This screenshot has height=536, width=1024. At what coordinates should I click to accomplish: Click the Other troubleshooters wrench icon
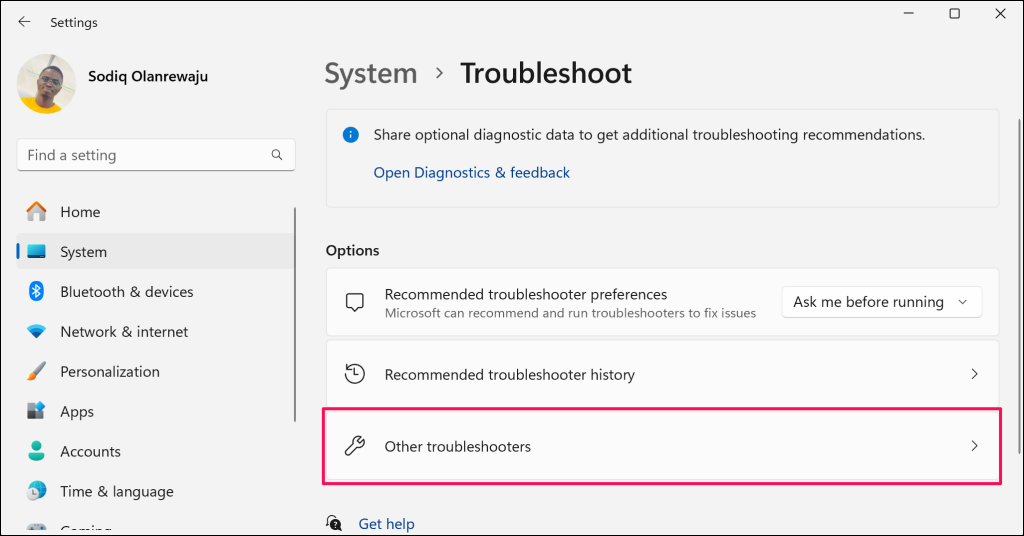(x=354, y=446)
